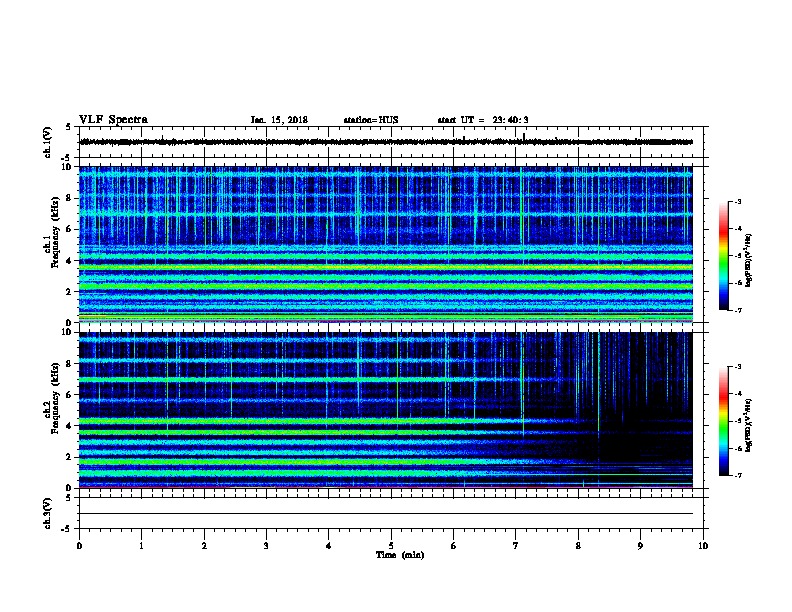Click the '6' kHz tick on ch.1 frequency axis
Viewport: 792px width, 612px height.
[69, 229]
